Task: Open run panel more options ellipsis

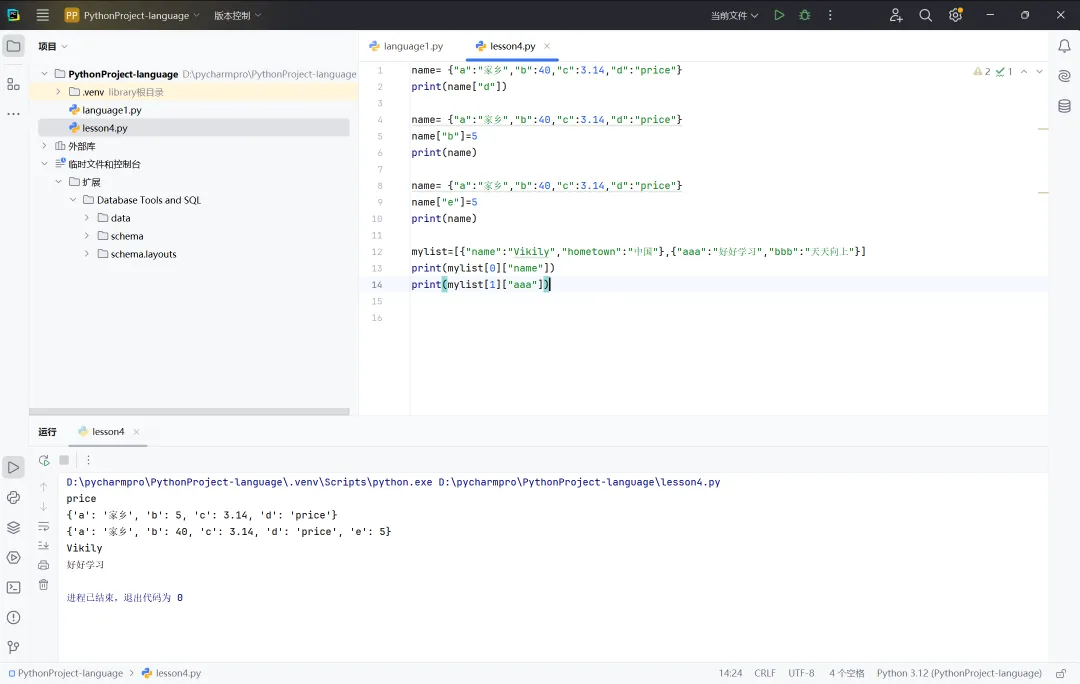Action: (88, 460)
